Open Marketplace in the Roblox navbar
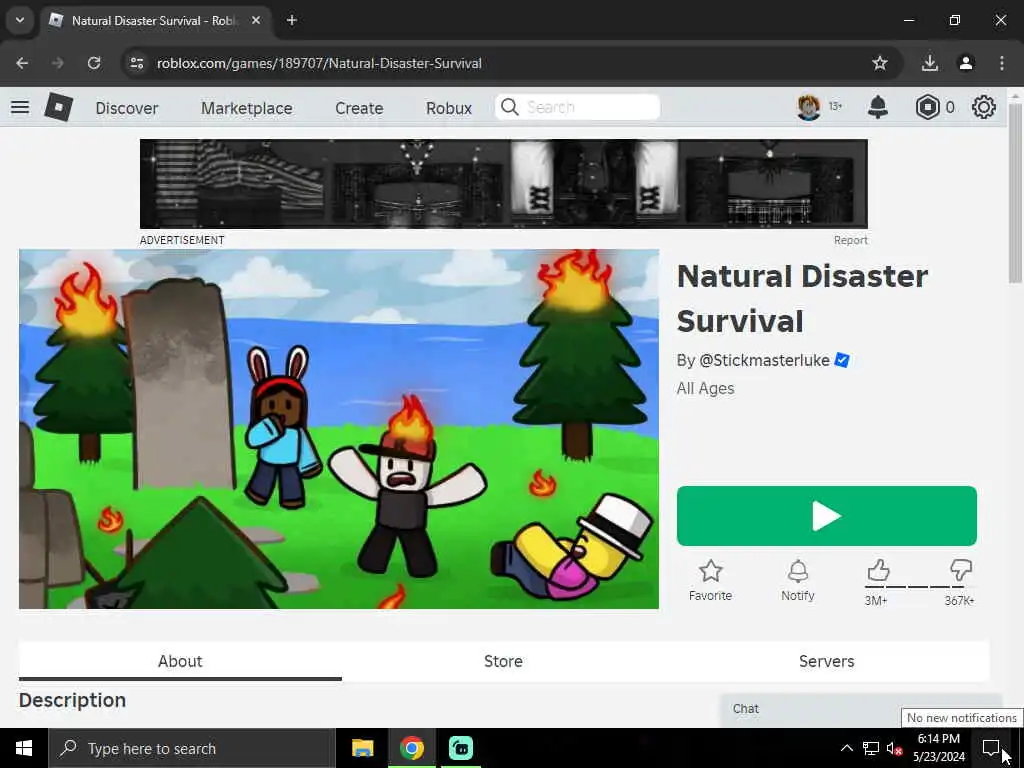The image size is (1024, 768). click(247, 108)
